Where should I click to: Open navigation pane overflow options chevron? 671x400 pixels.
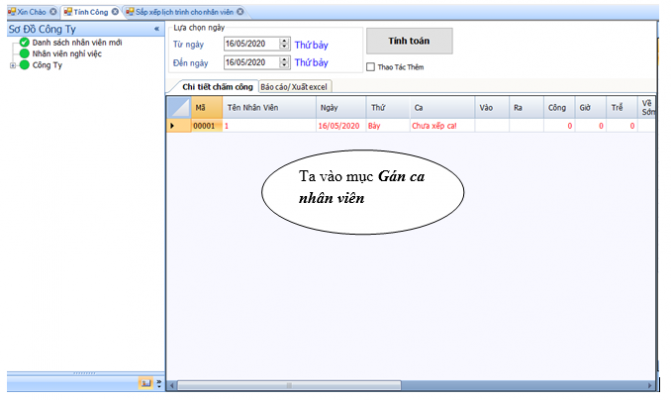pyautogui.click(x=158, y=383)
